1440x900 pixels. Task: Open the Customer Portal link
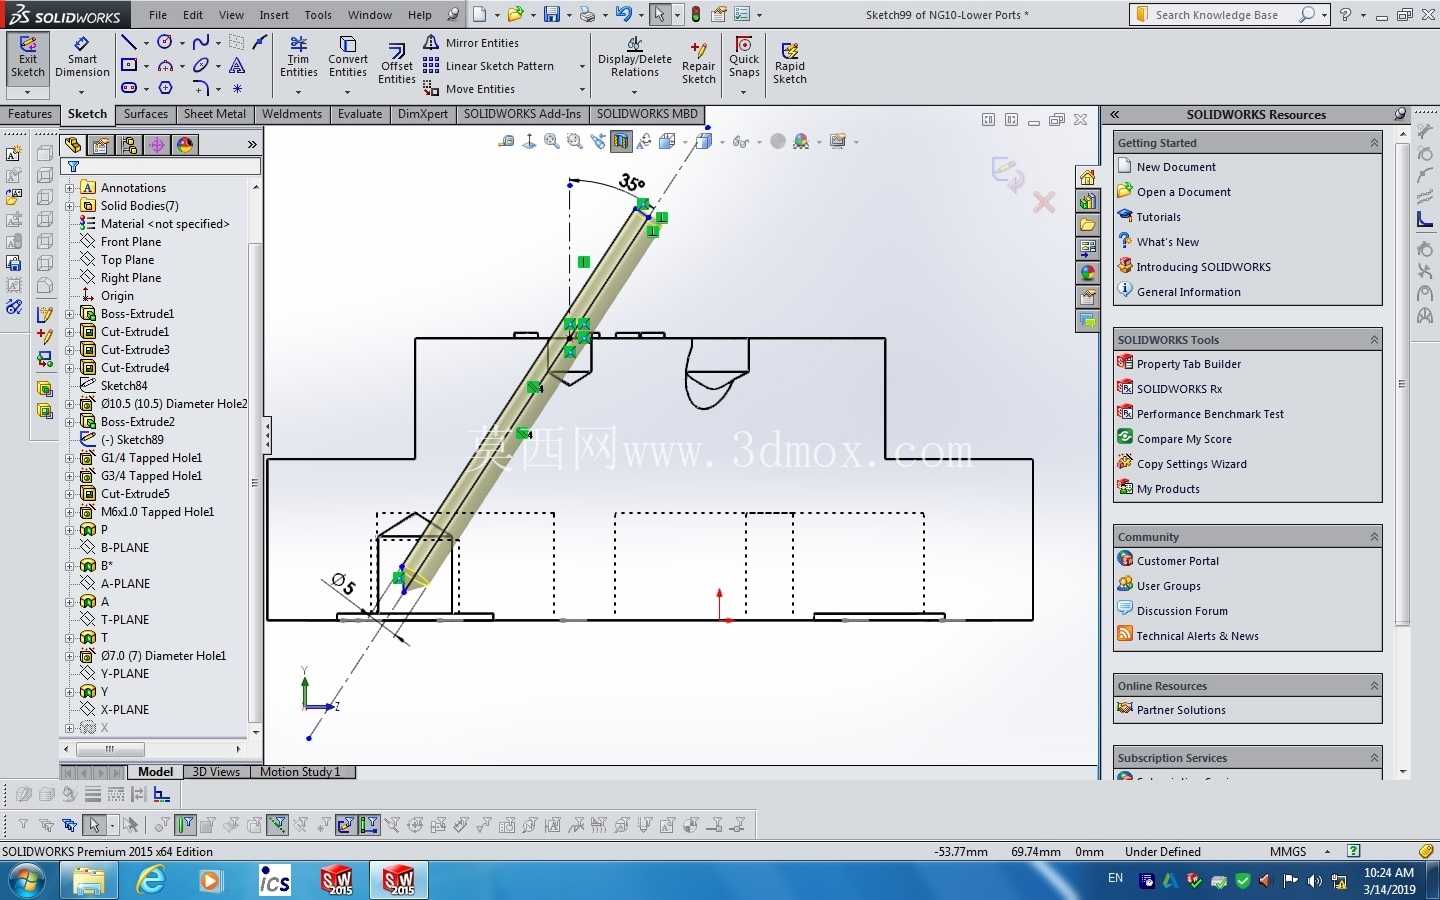pyautogui.click(x=1177, y=561)
